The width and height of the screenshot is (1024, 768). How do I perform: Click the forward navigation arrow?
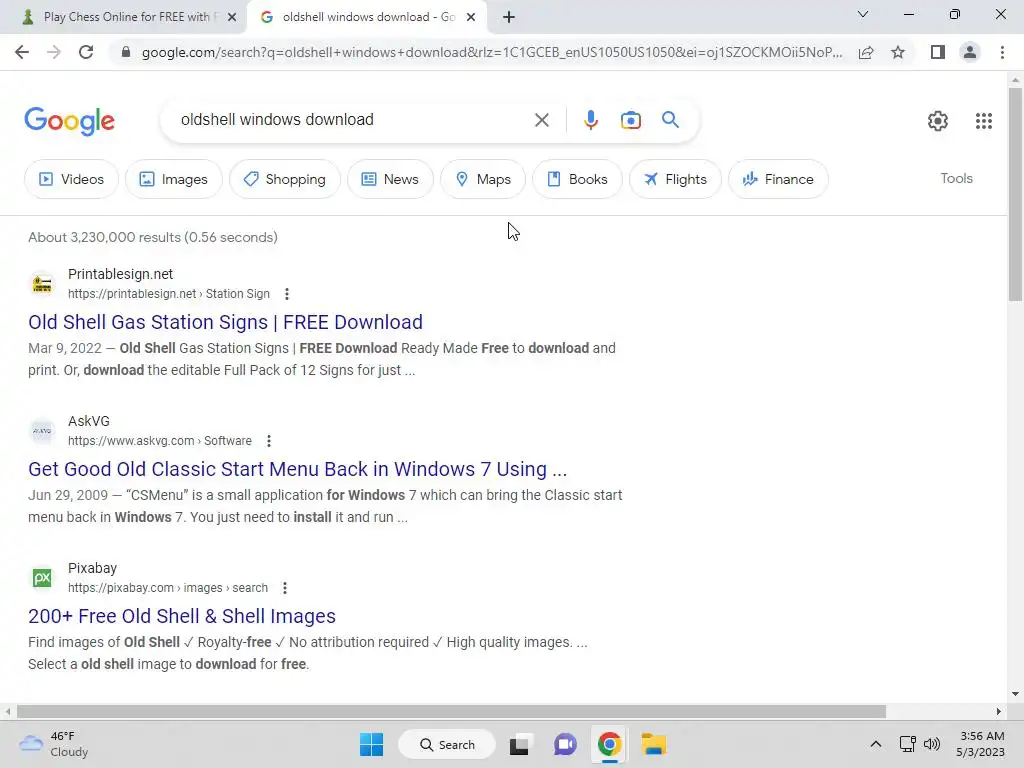(54, 52)
